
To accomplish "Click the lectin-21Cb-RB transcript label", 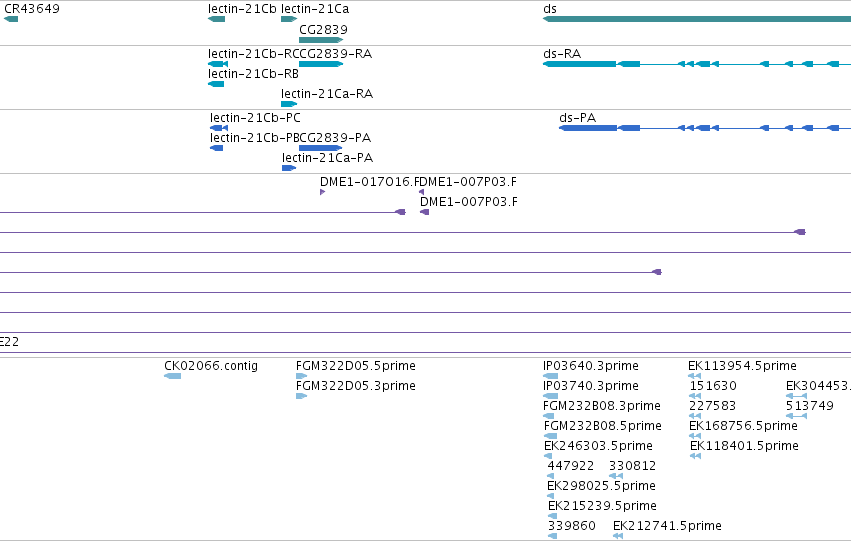I will 253,74.
